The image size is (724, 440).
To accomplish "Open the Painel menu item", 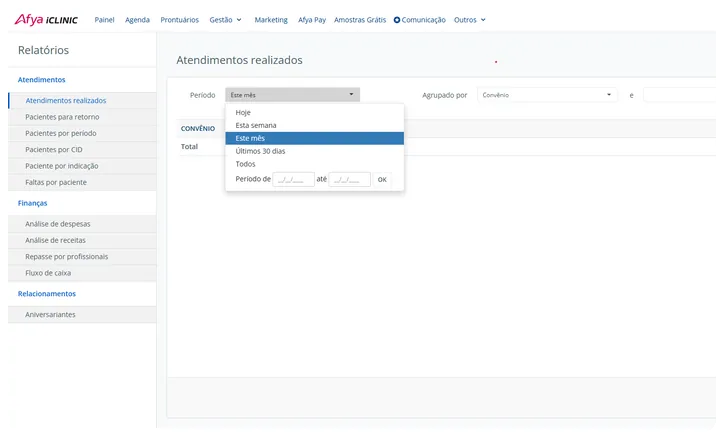I will [x=104, y=20].
